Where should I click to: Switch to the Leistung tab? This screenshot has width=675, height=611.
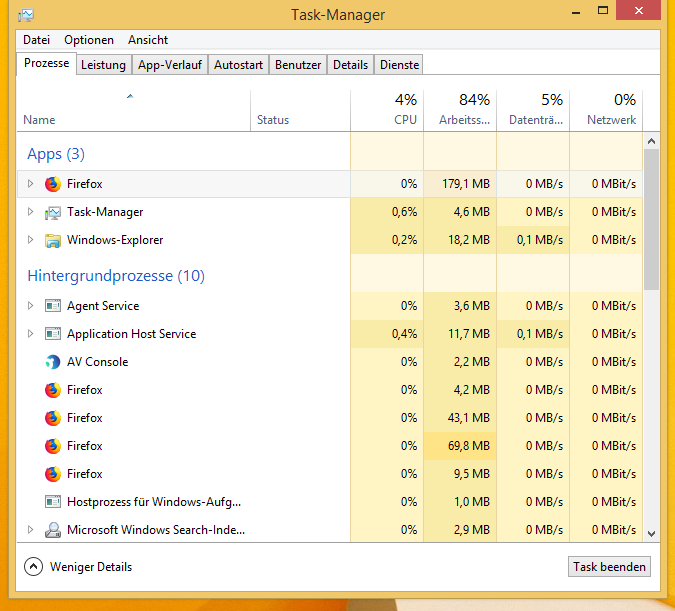[103, 65]
